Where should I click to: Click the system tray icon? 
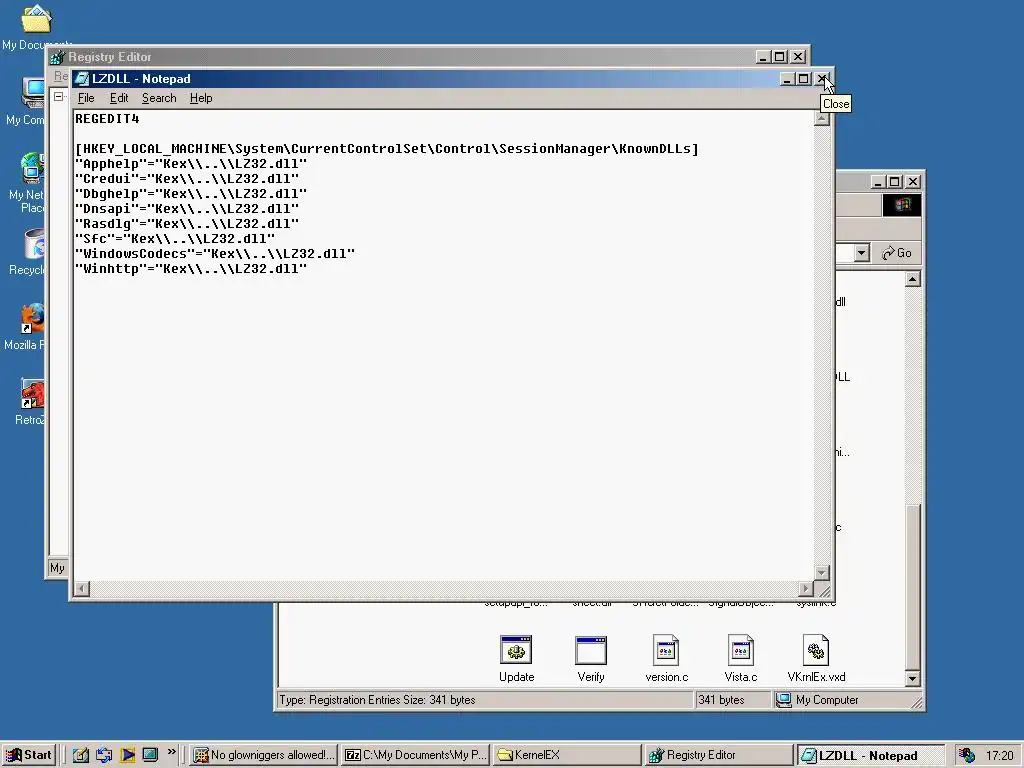click(x=967, y=755)
